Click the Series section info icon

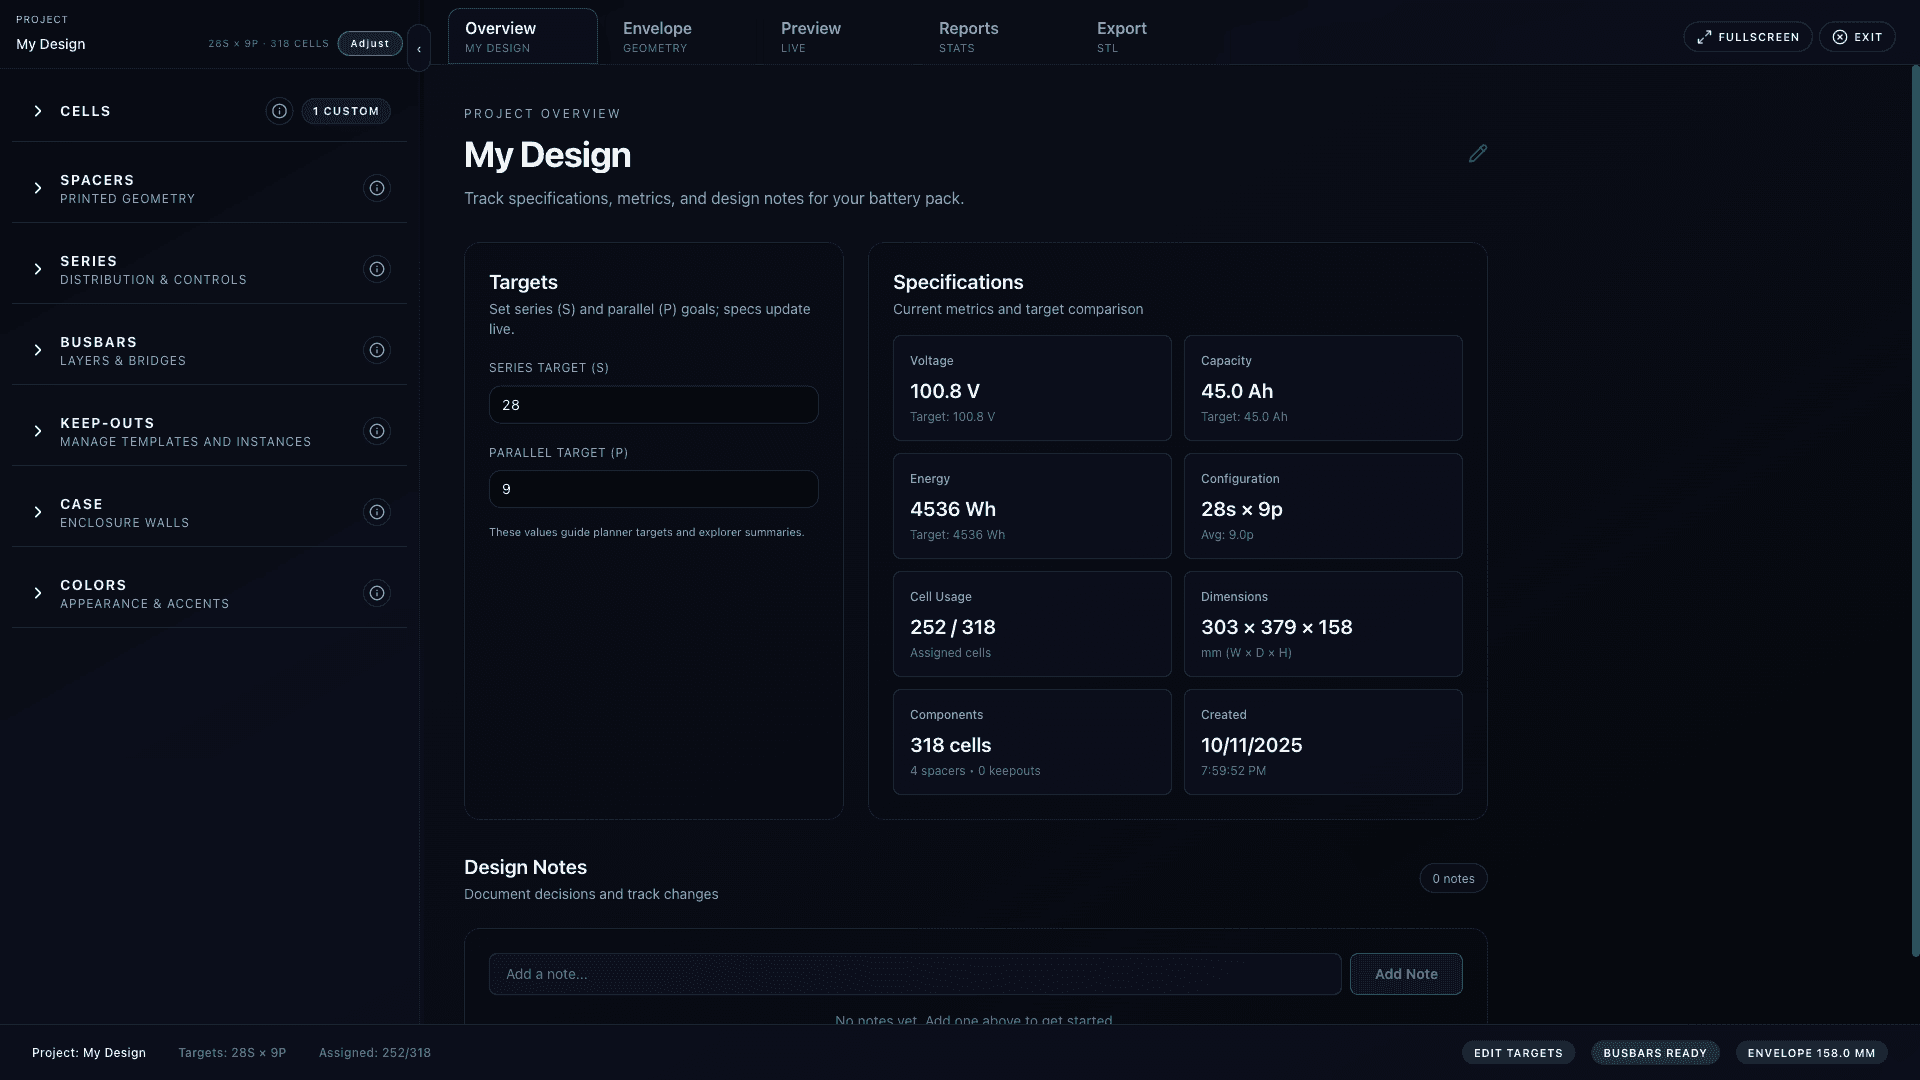tap(376, 269)
